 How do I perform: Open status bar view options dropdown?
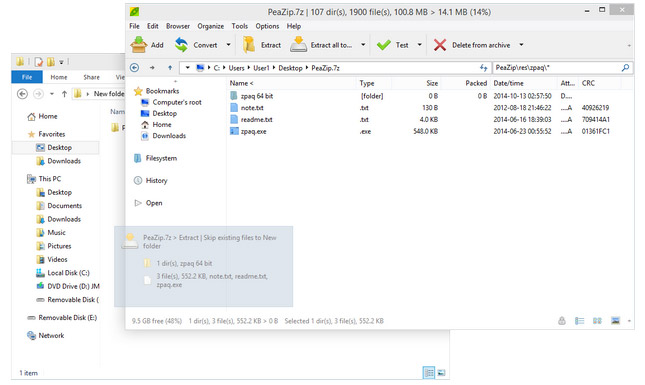pos(629,321)
